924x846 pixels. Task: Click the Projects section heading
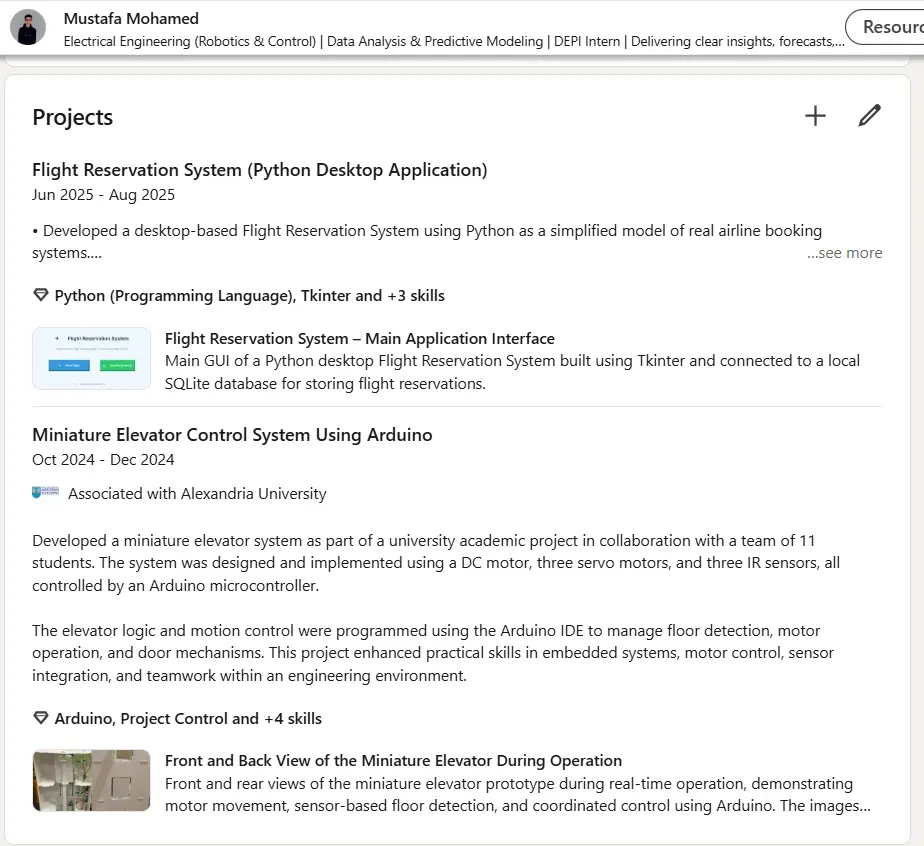[x=71, y=117]
